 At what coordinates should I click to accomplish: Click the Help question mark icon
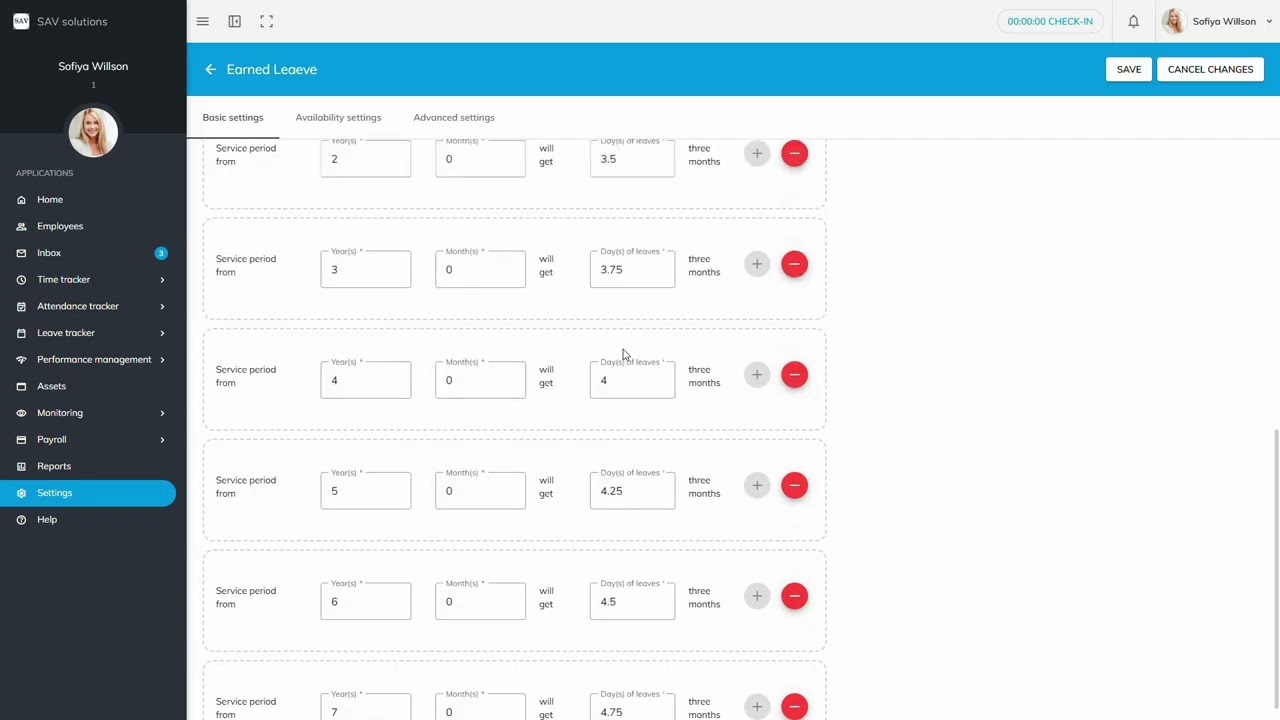point(21,520)
